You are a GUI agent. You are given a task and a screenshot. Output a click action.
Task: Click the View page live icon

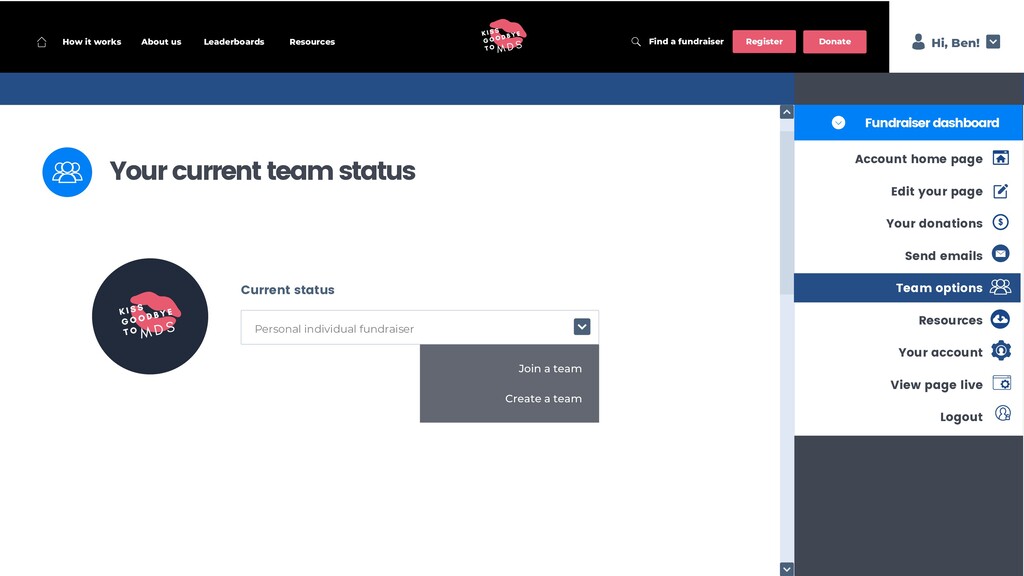click(1001, 383)
